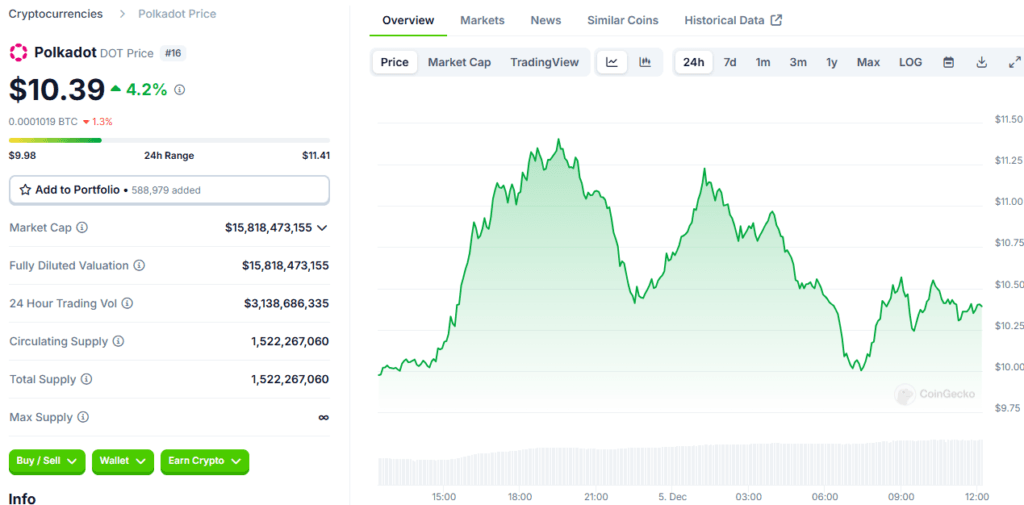Click the infinity Max Supply value
The image size is (1024, 505).
click(323, 417)
